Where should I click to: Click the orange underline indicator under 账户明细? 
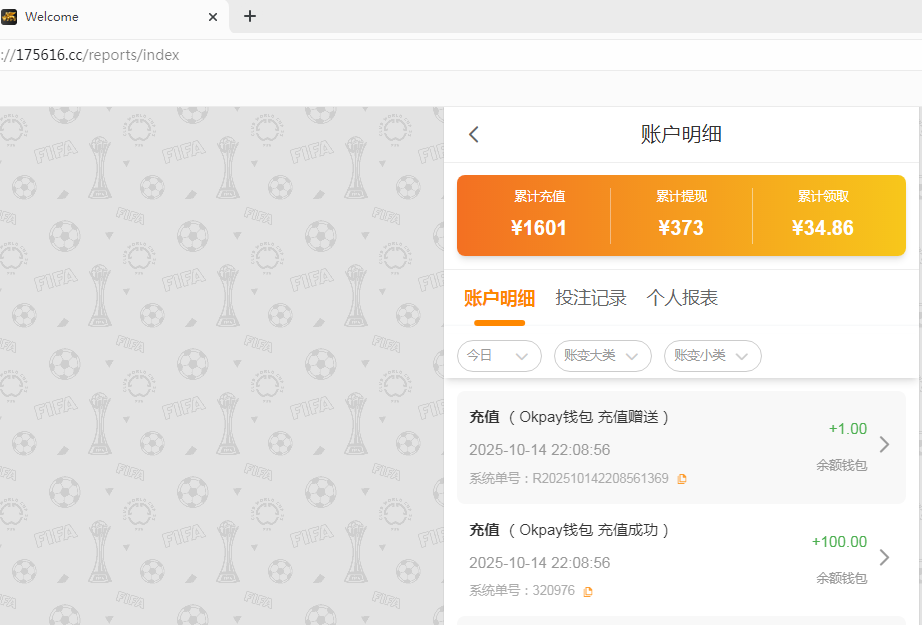(x=499, y=322)
